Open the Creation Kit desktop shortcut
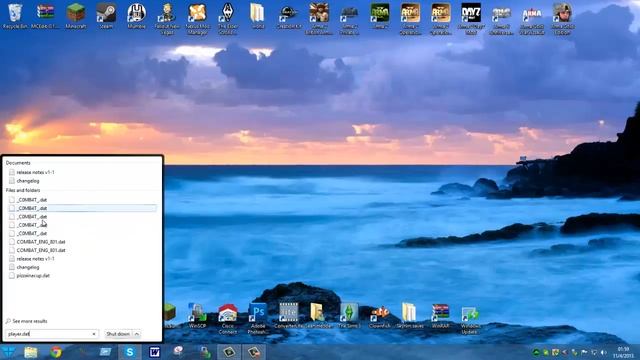Image resolution: width=640 pixels, height=360 pixels. [x=289, y=16]
